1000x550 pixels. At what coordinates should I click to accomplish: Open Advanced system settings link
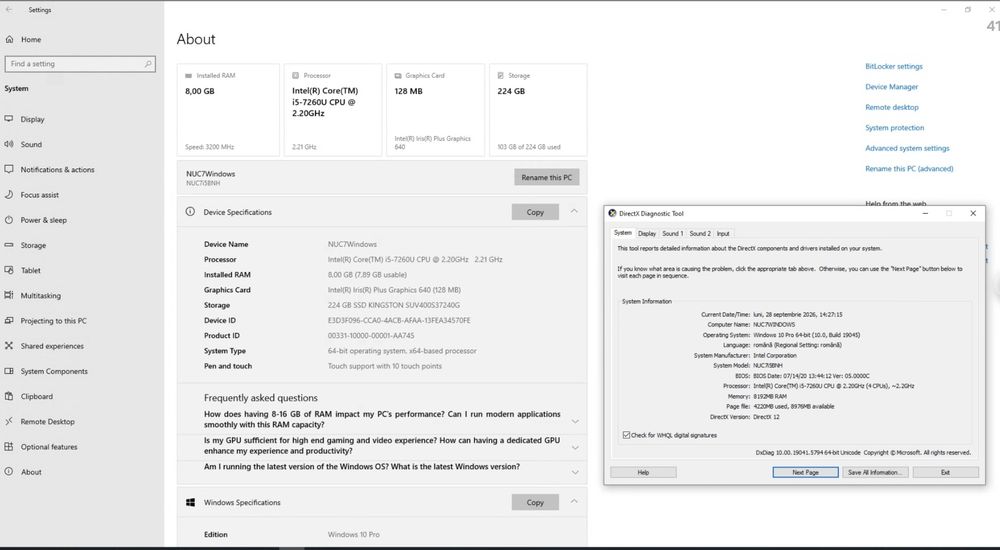(x=907, y=148)
